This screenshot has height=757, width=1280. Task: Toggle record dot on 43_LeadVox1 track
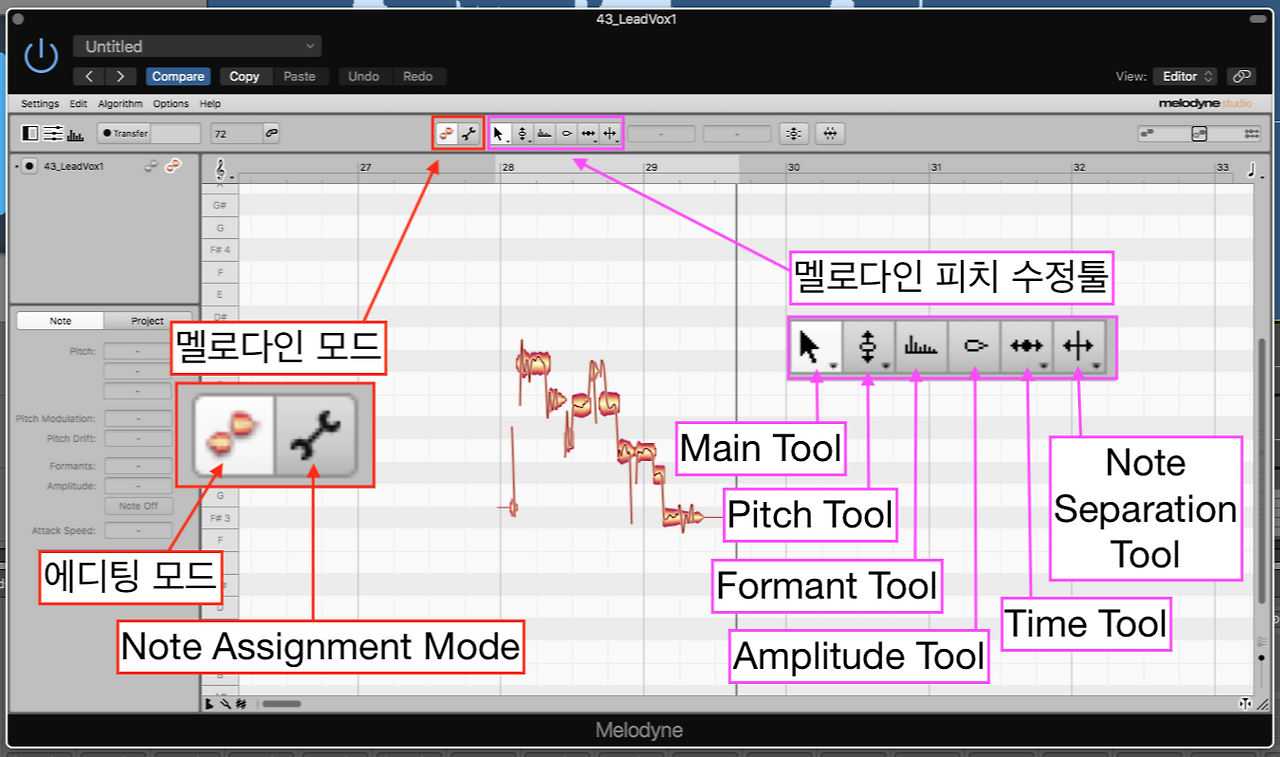(x=30, y=166)
